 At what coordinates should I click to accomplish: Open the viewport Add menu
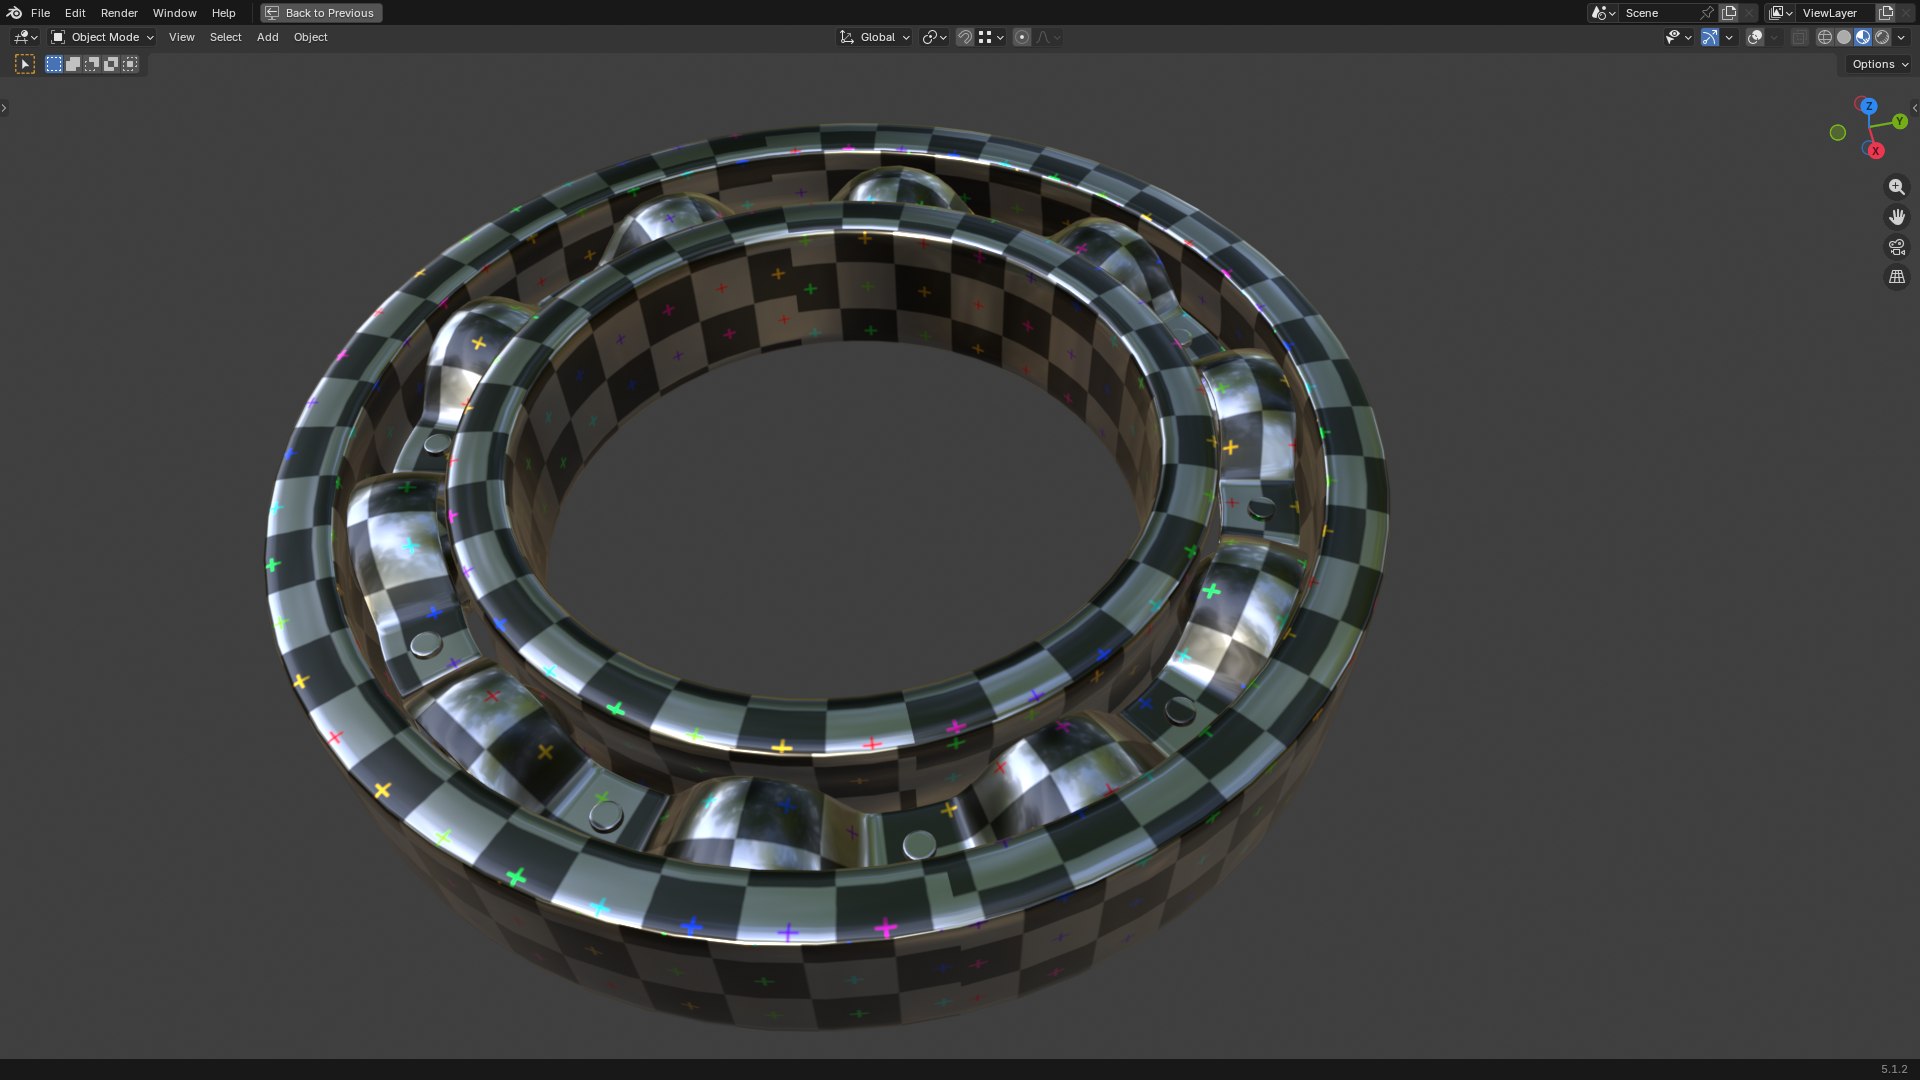[x=267, y=37]
